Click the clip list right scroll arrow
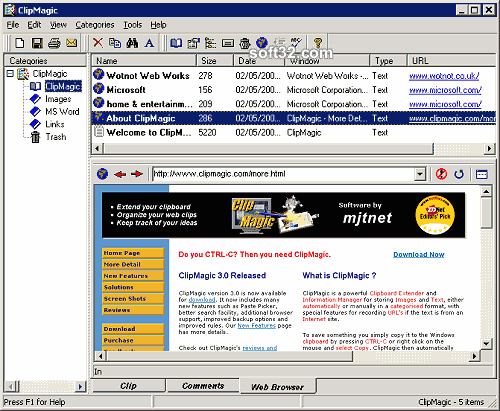Screen dimensions: 500x411 coord(489,148)
